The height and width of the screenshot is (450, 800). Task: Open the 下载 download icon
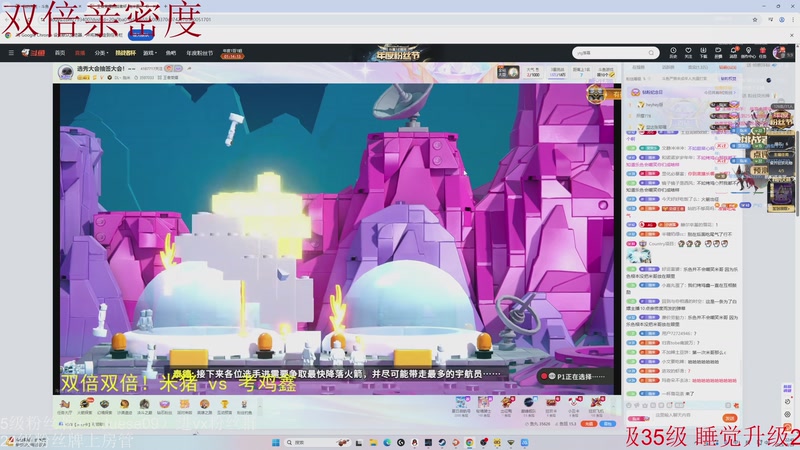[703, 53]
